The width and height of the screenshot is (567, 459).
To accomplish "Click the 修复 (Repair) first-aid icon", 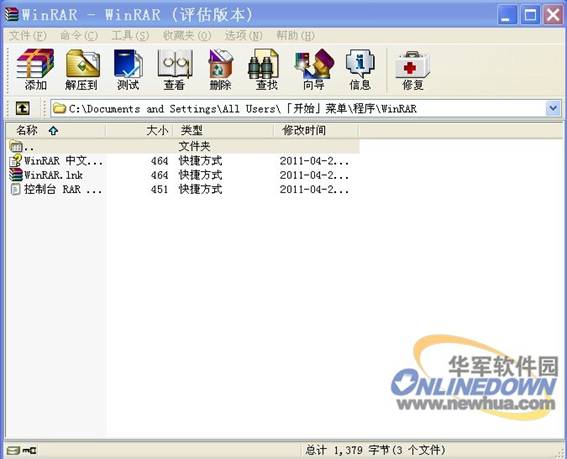I will (x=412, y=69).
